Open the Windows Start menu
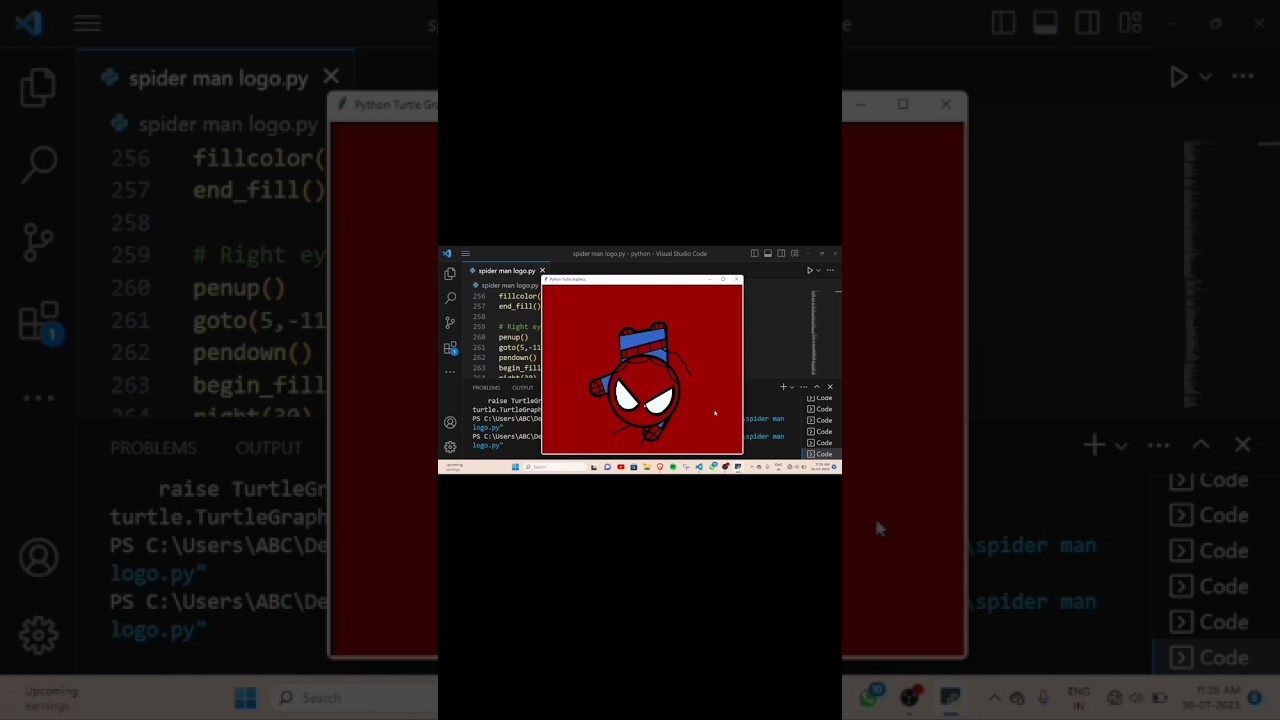The height and width of the screenshot is (720, 1280). (515, 467)
